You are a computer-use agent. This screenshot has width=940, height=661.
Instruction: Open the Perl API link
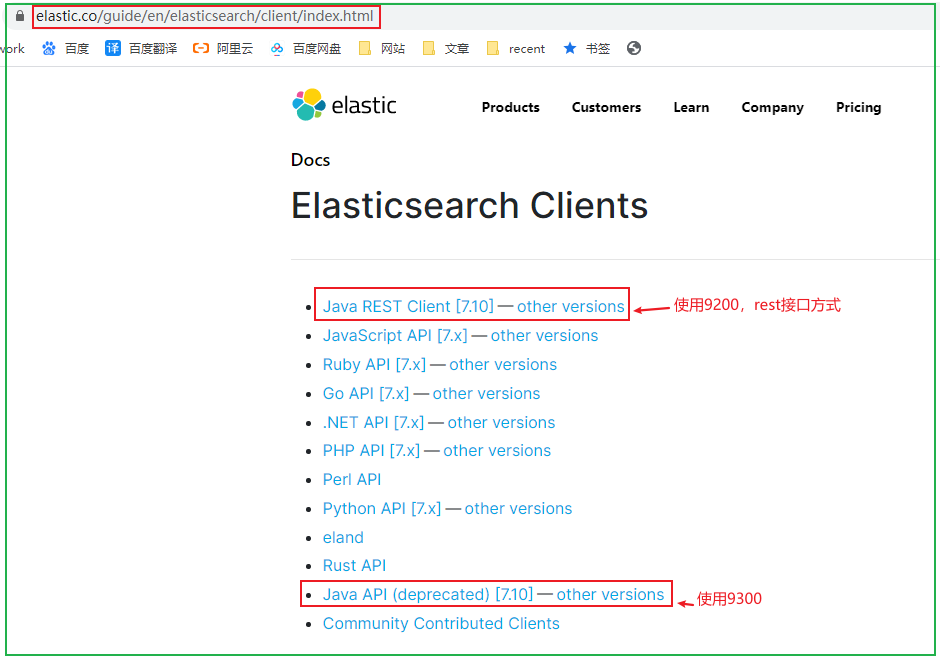coord(352,479)
